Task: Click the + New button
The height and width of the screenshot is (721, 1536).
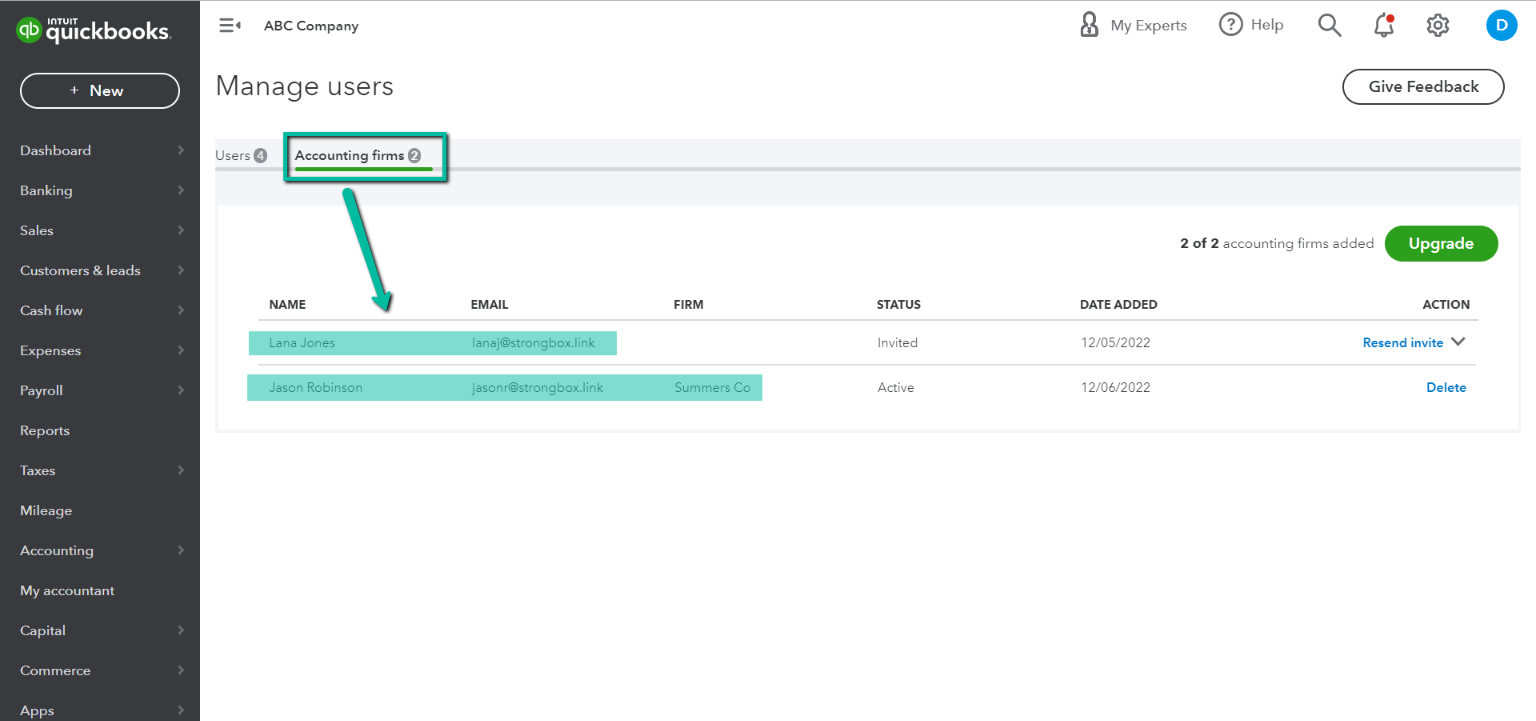Action: click(x=99, y=91)
